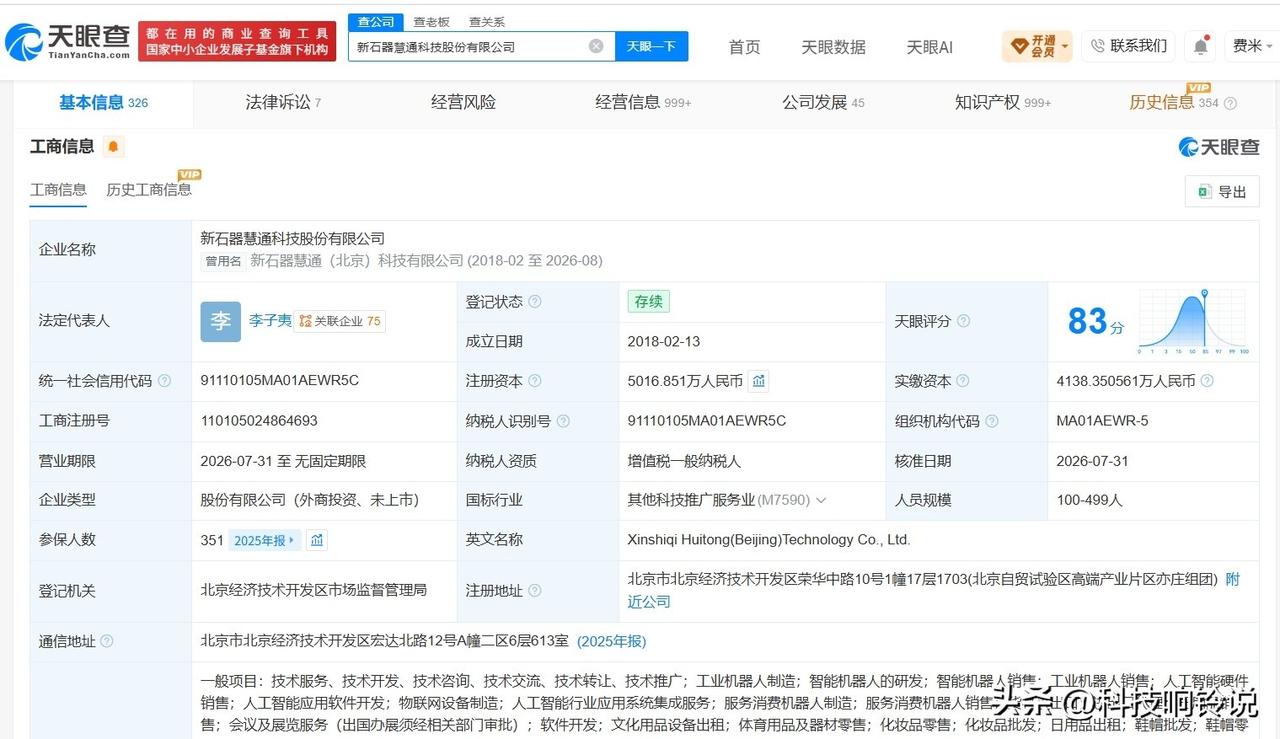Click the help icon beside 通信地址
1280x739 pixels.
(x=107, y=641)
